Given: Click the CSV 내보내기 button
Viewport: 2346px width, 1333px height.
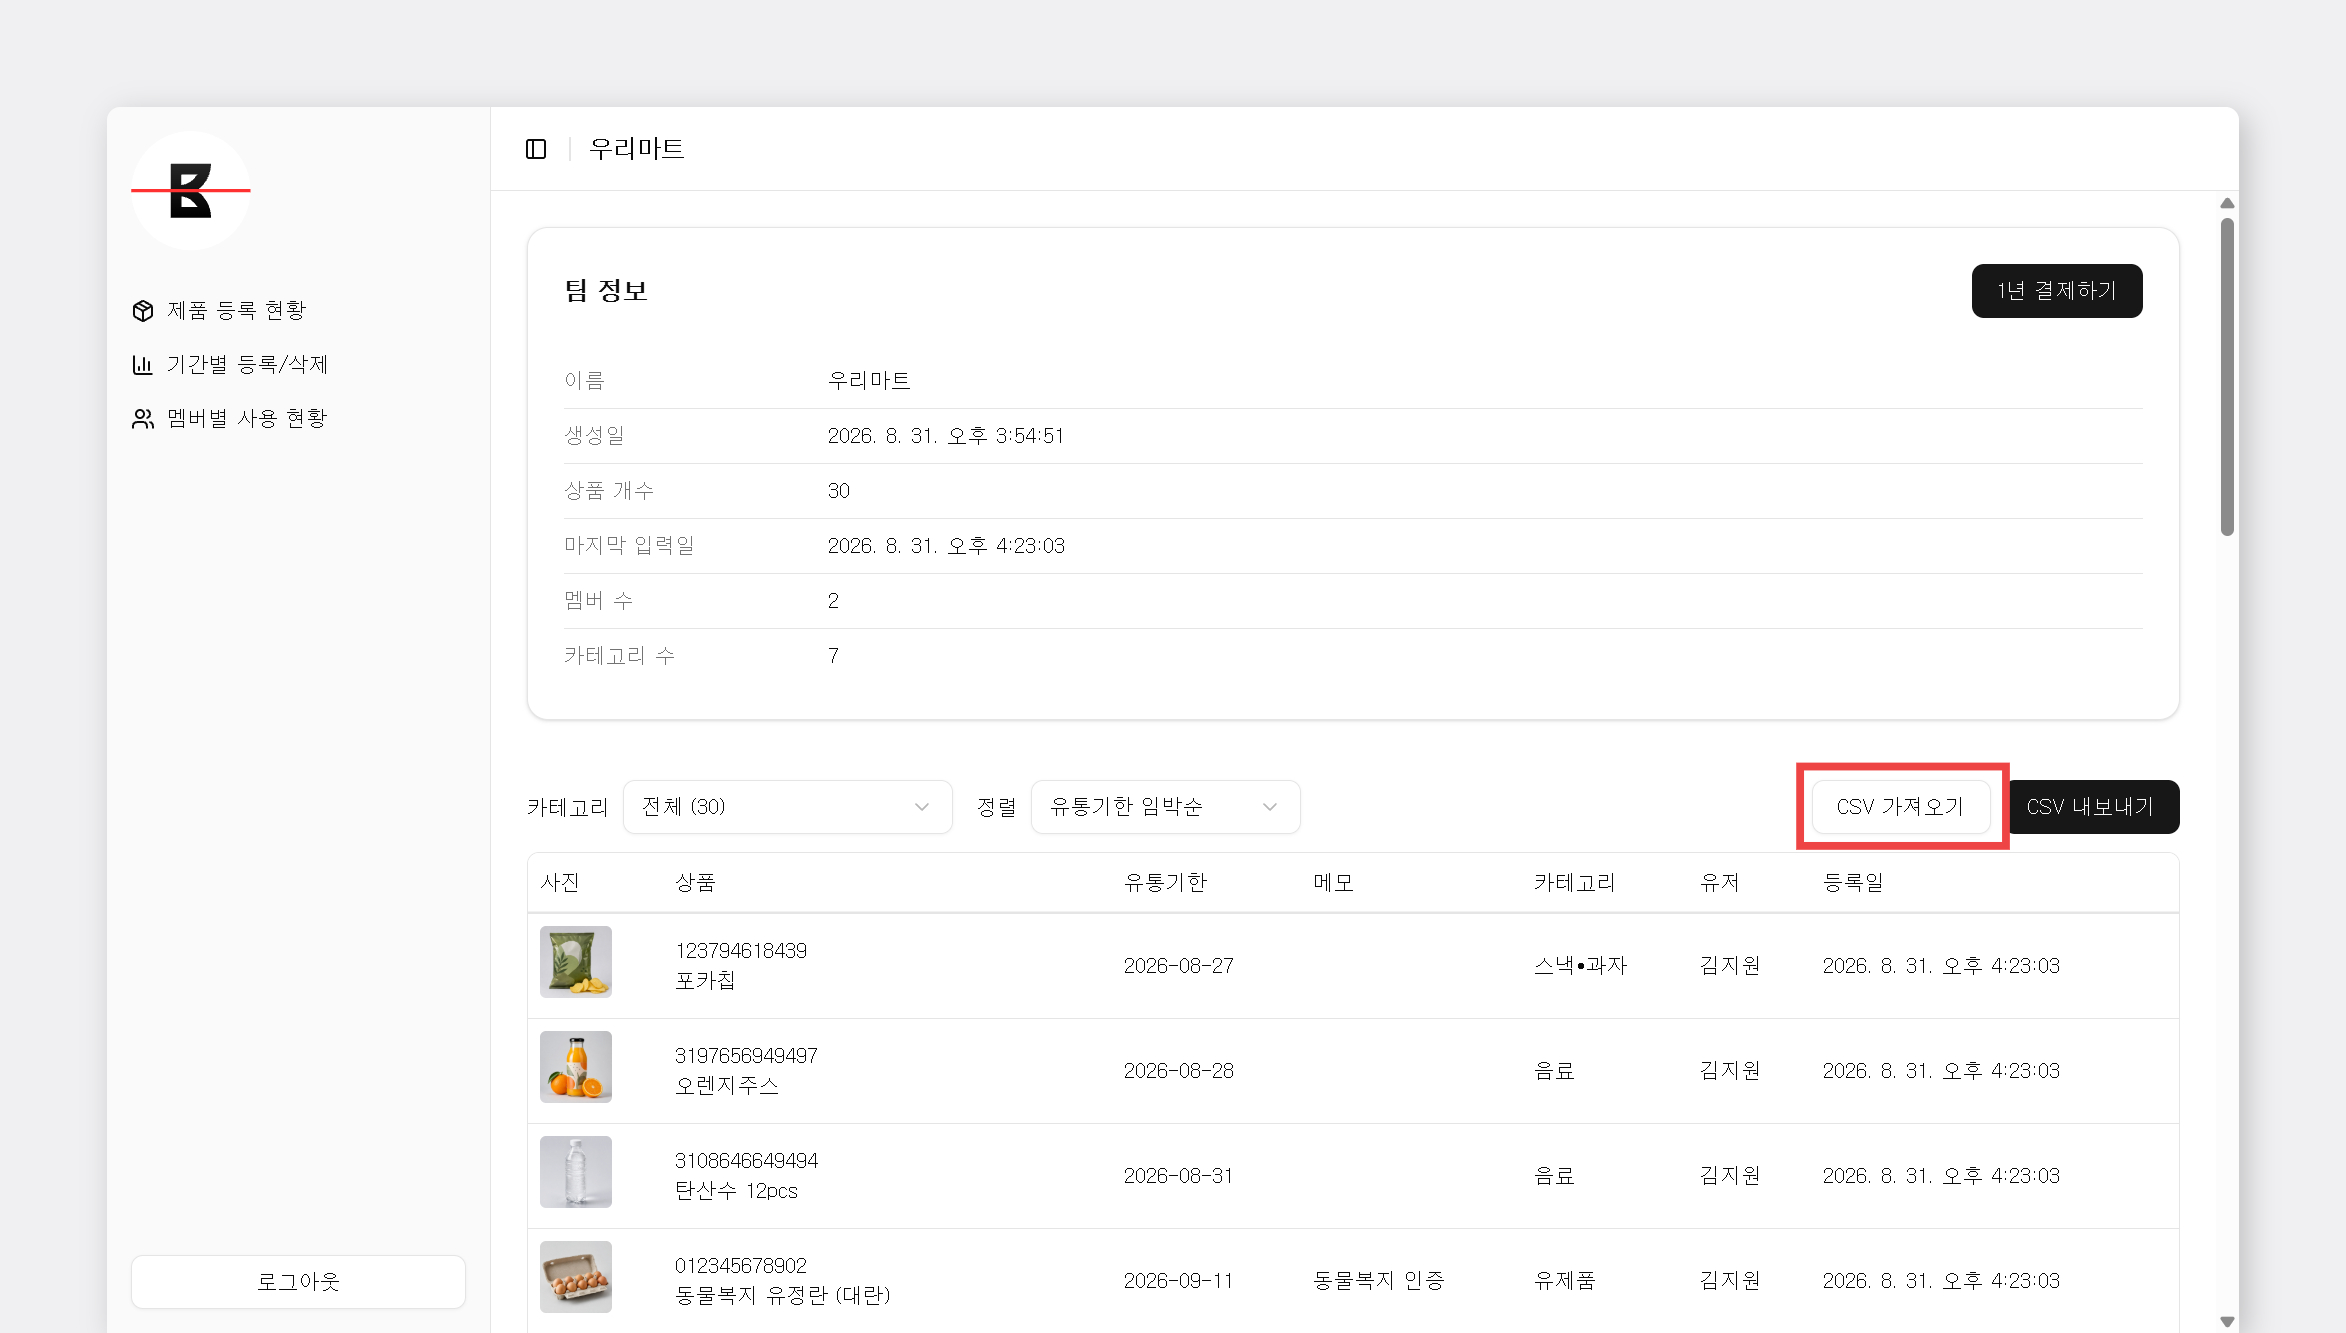Looking at the screenshot, I should pos(2090,807).
